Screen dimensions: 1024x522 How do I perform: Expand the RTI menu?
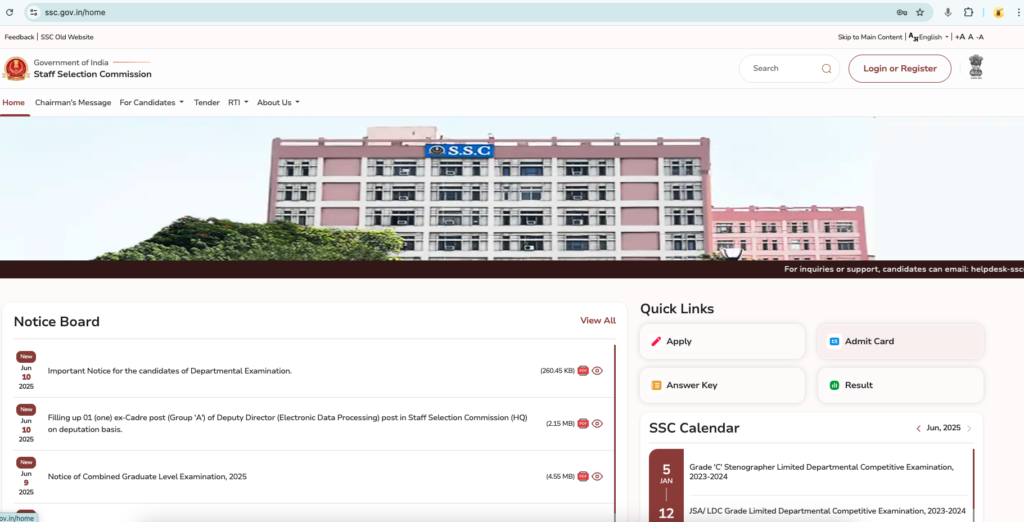[238, 103]
